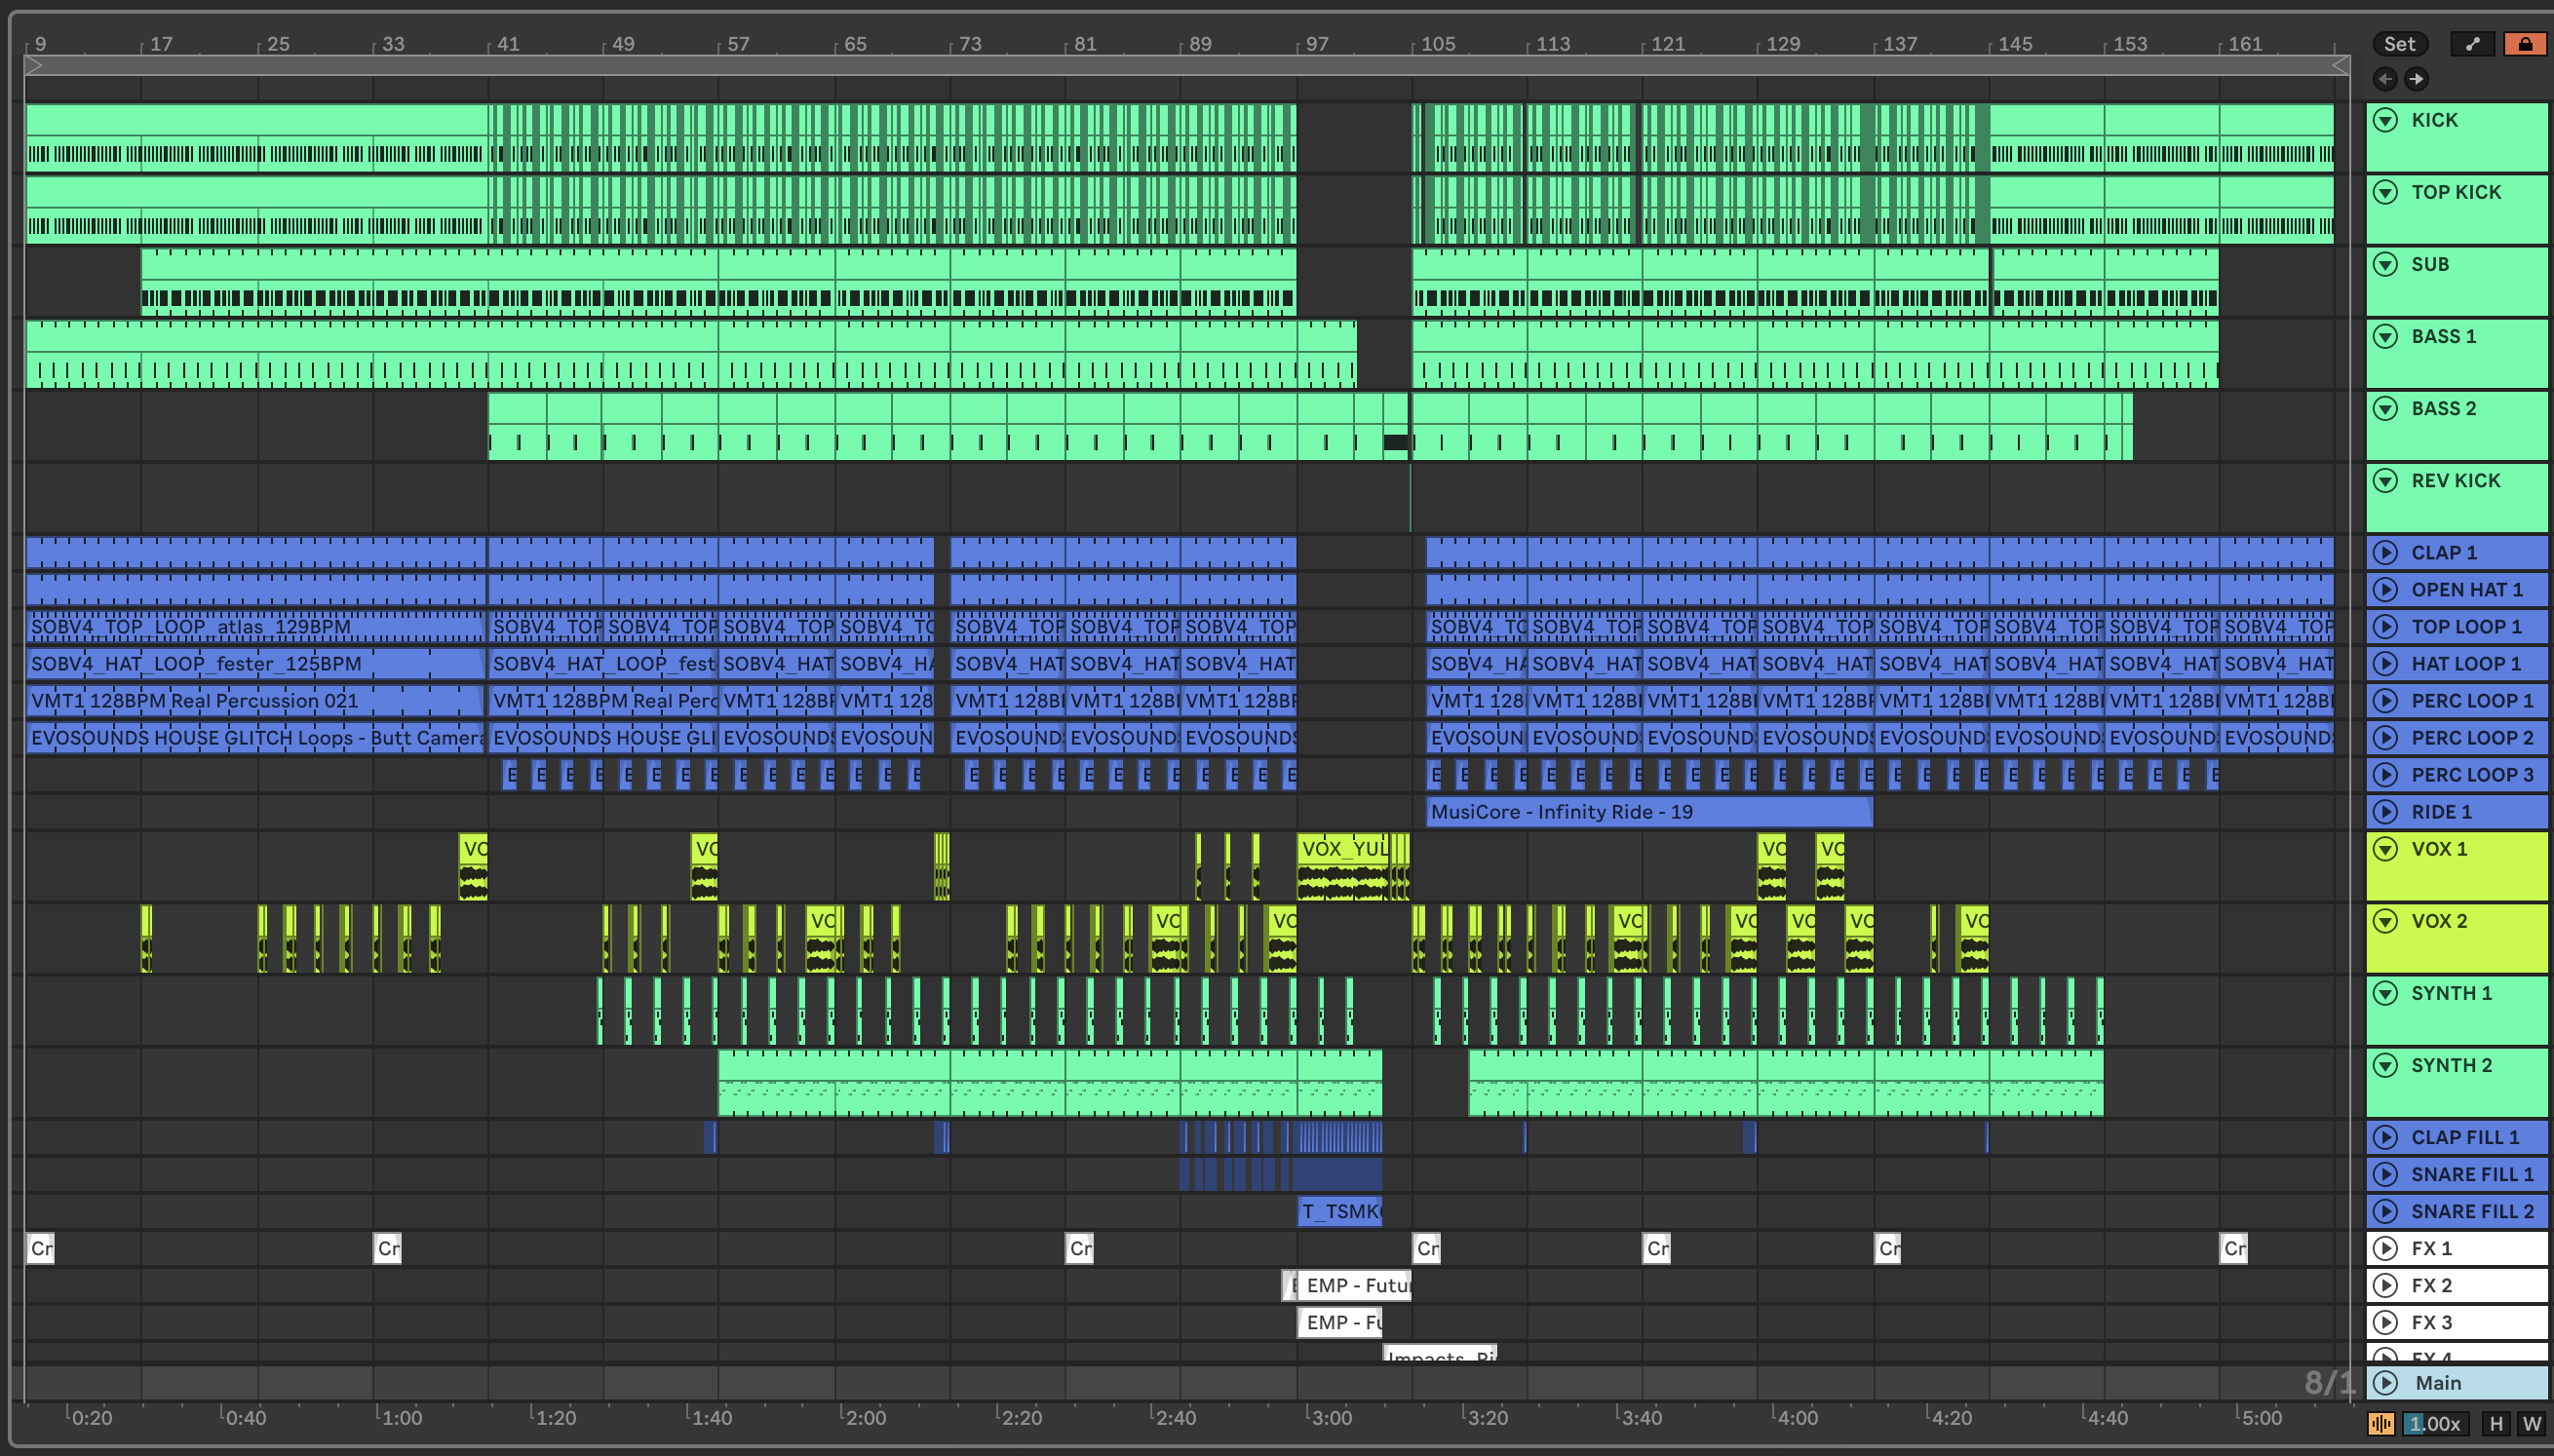
Task: Click the Main track unfold icon
Action: 2386,1383
